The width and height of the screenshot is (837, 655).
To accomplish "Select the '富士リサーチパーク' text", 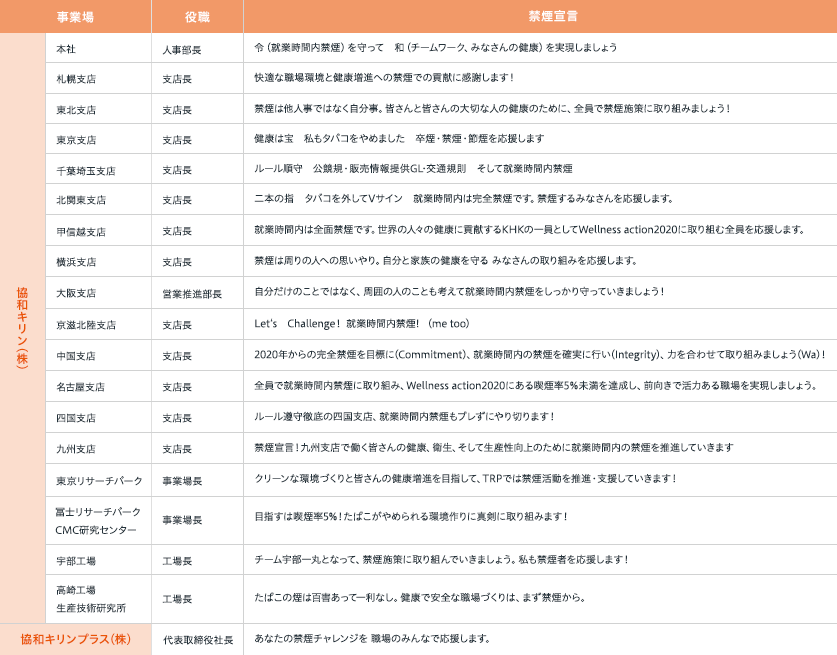I will pos(99,512).
